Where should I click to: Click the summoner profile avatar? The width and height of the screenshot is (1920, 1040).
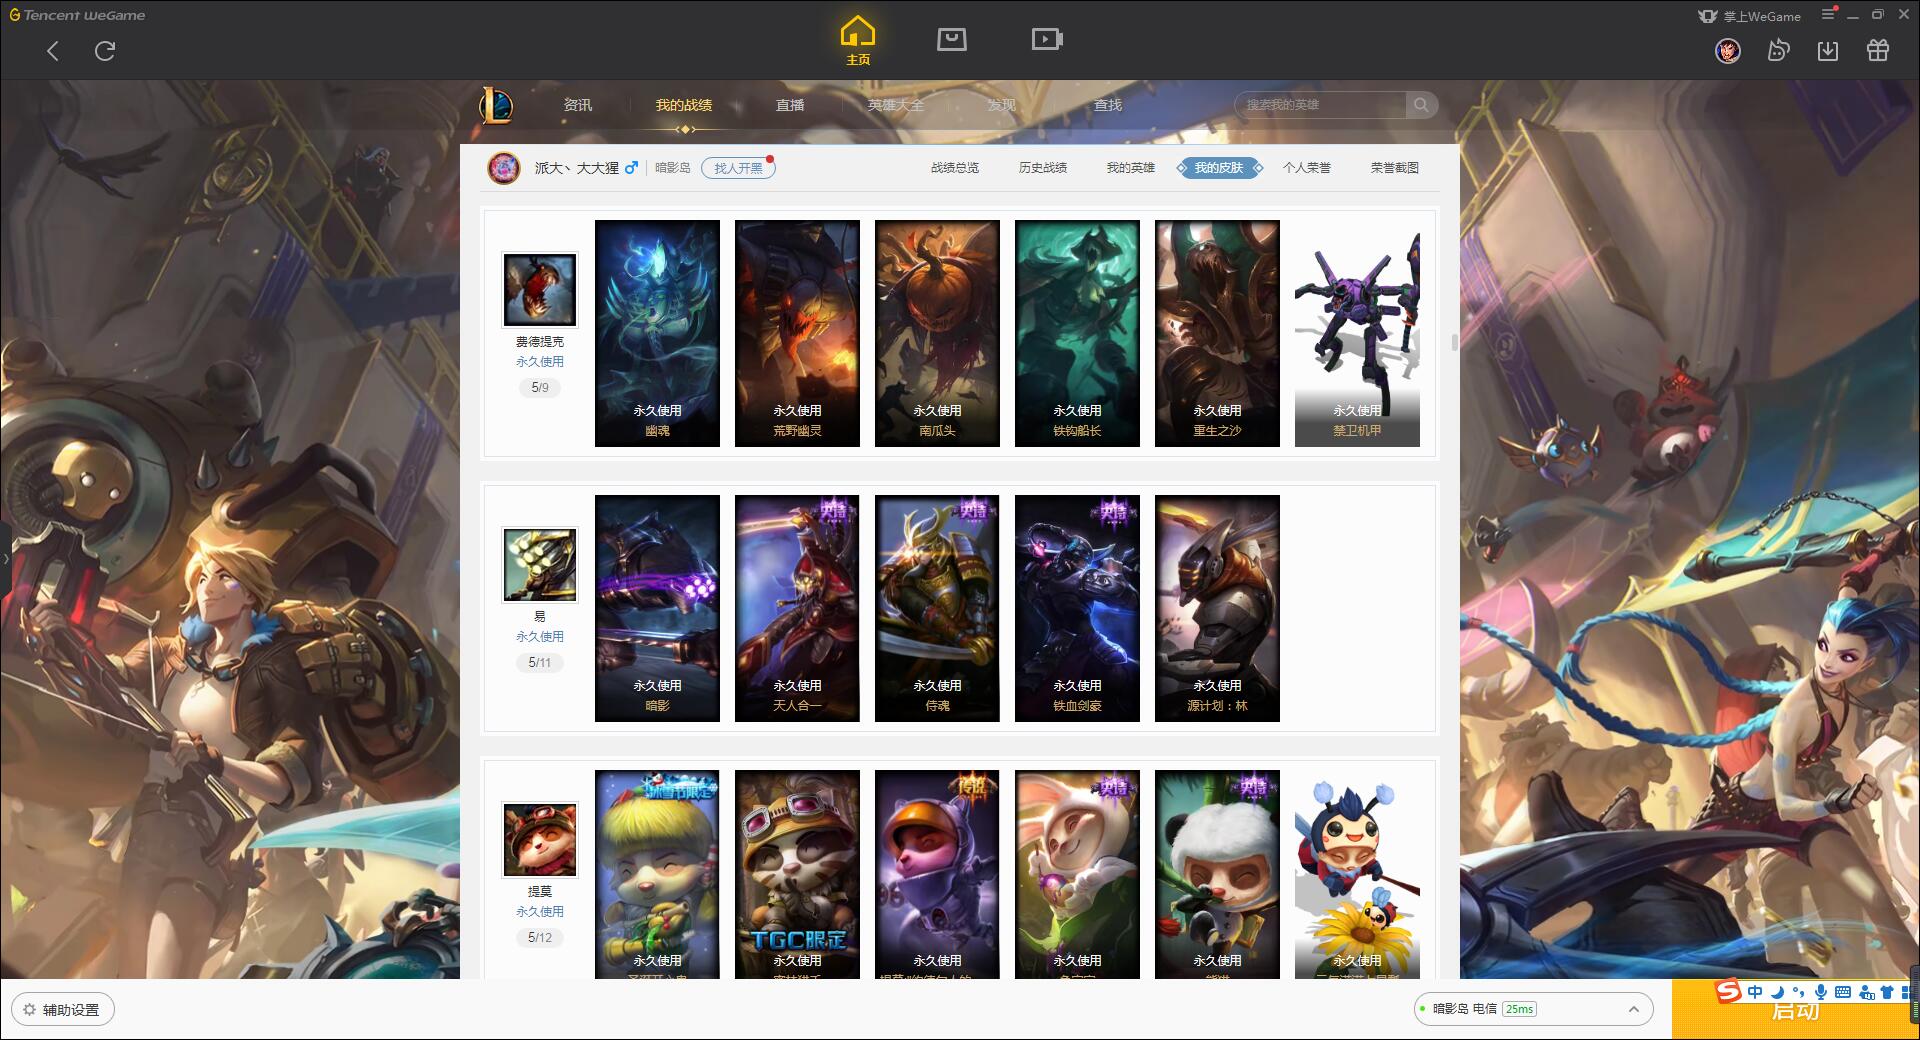pos(504,168)
